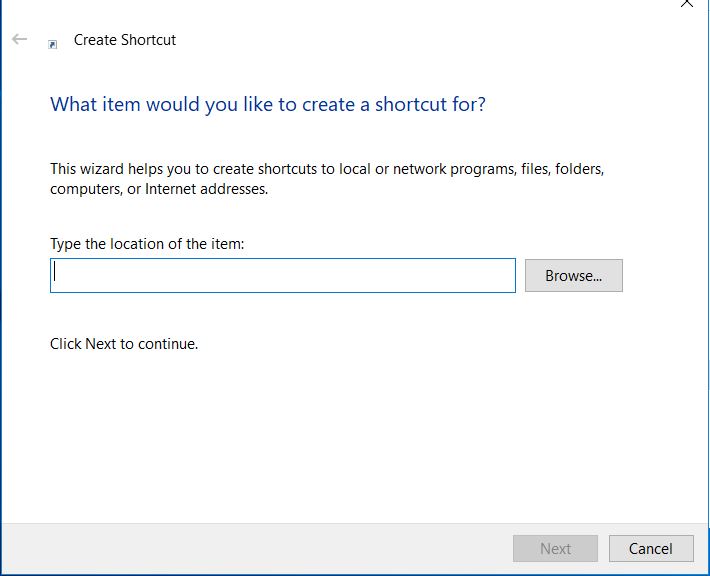Click the "Click Next to continue" text

point(124,344)
